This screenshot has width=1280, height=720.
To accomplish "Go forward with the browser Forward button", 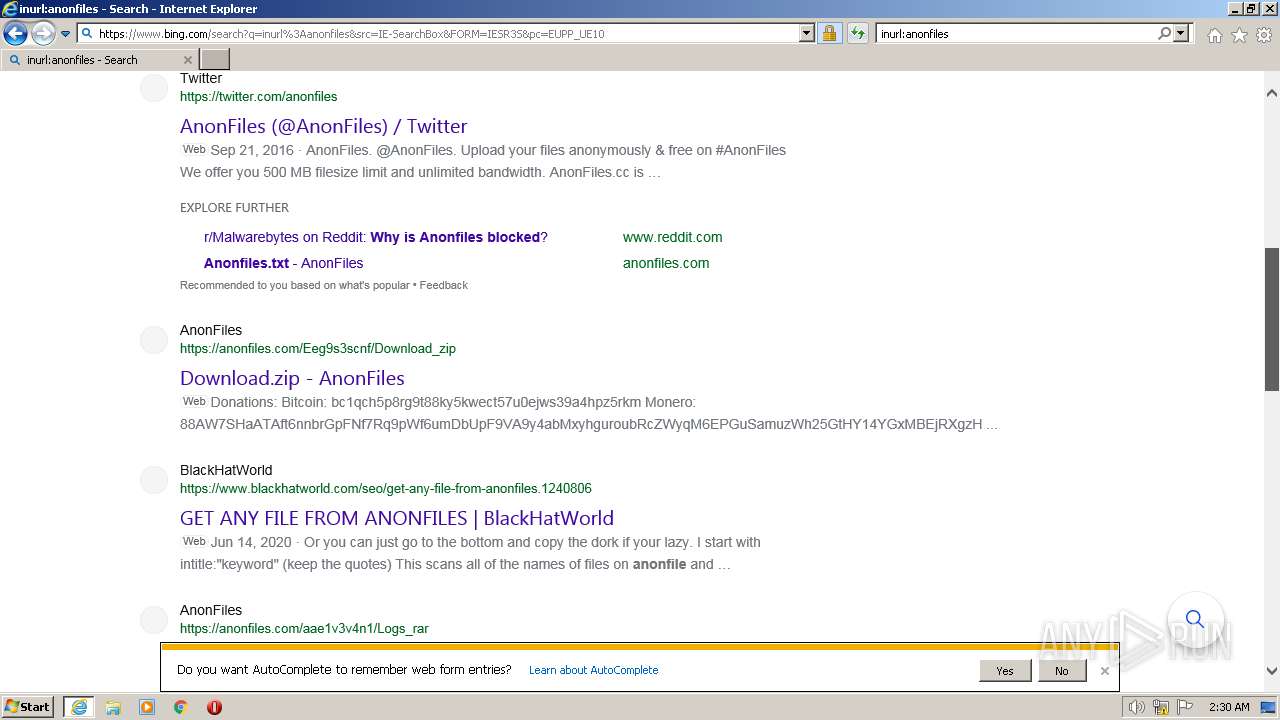I will [x=43, y=34].
